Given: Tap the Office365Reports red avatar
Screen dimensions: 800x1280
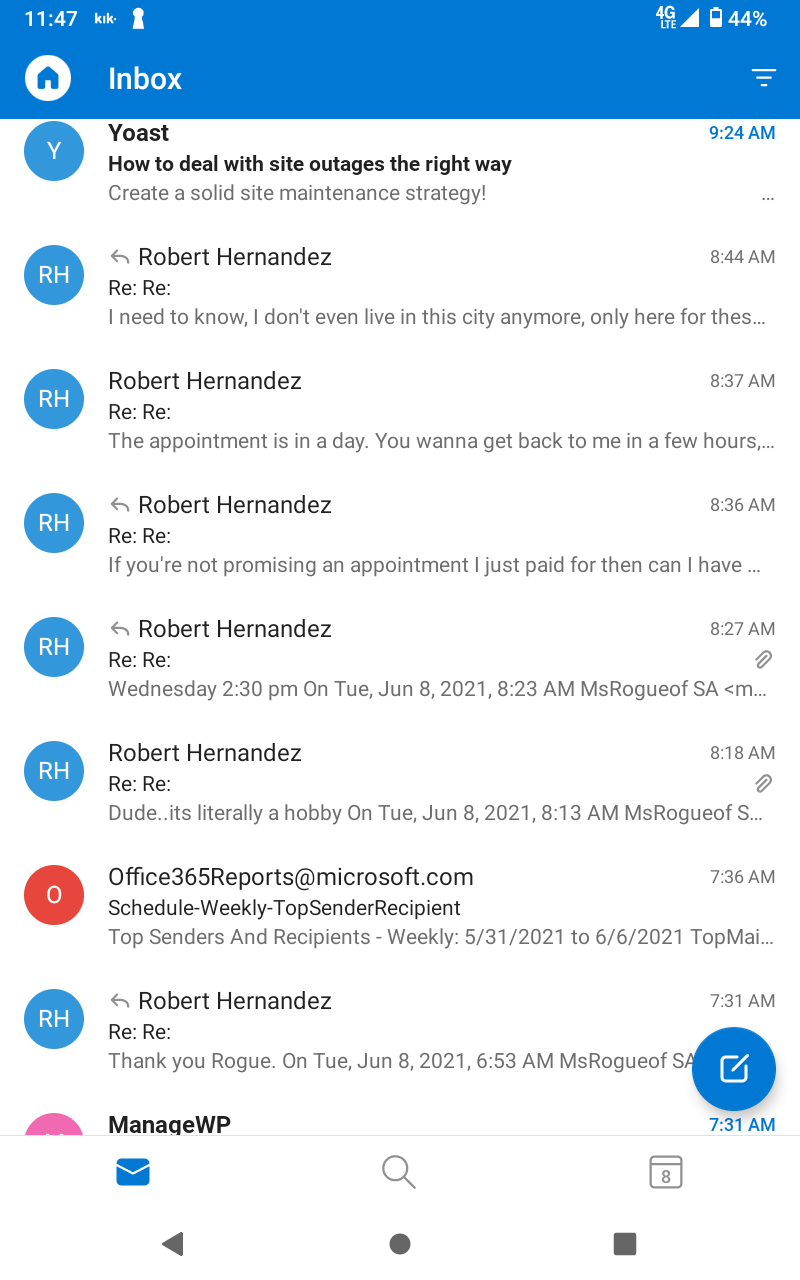Looking at the screenshot, I should click(x=54, y=895).
